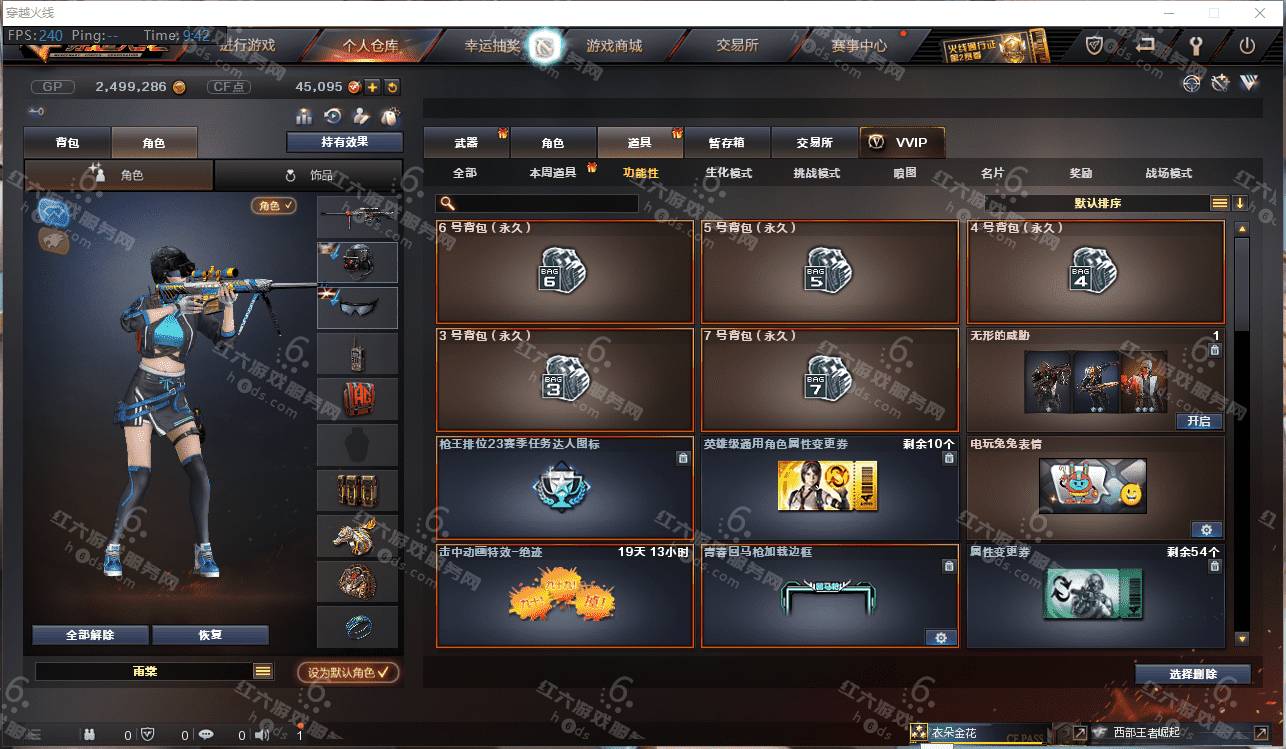
Task: Click the power exit icon at top right
Action: 1247,46
